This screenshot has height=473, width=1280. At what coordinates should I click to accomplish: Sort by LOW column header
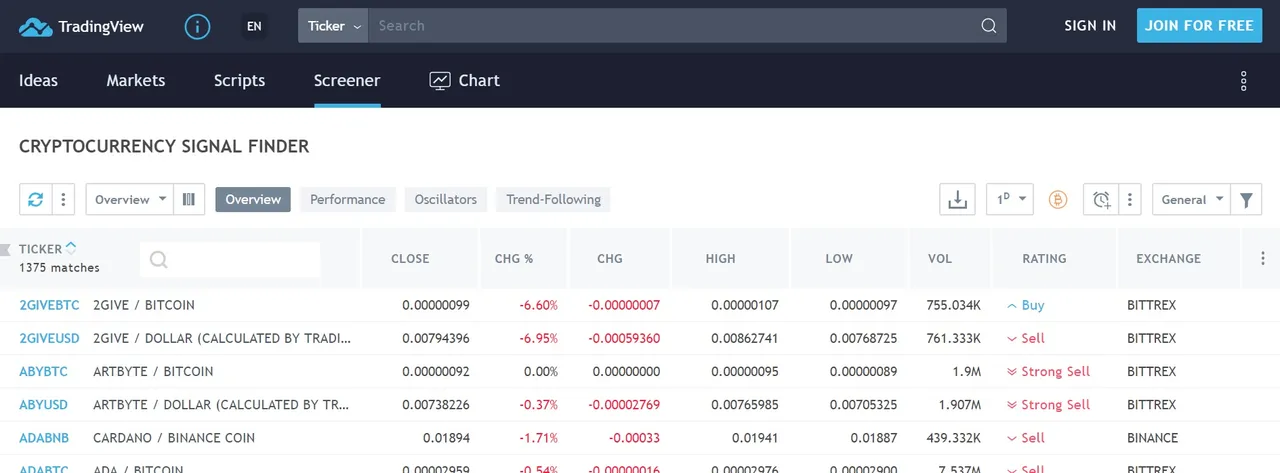click(839, 258)
